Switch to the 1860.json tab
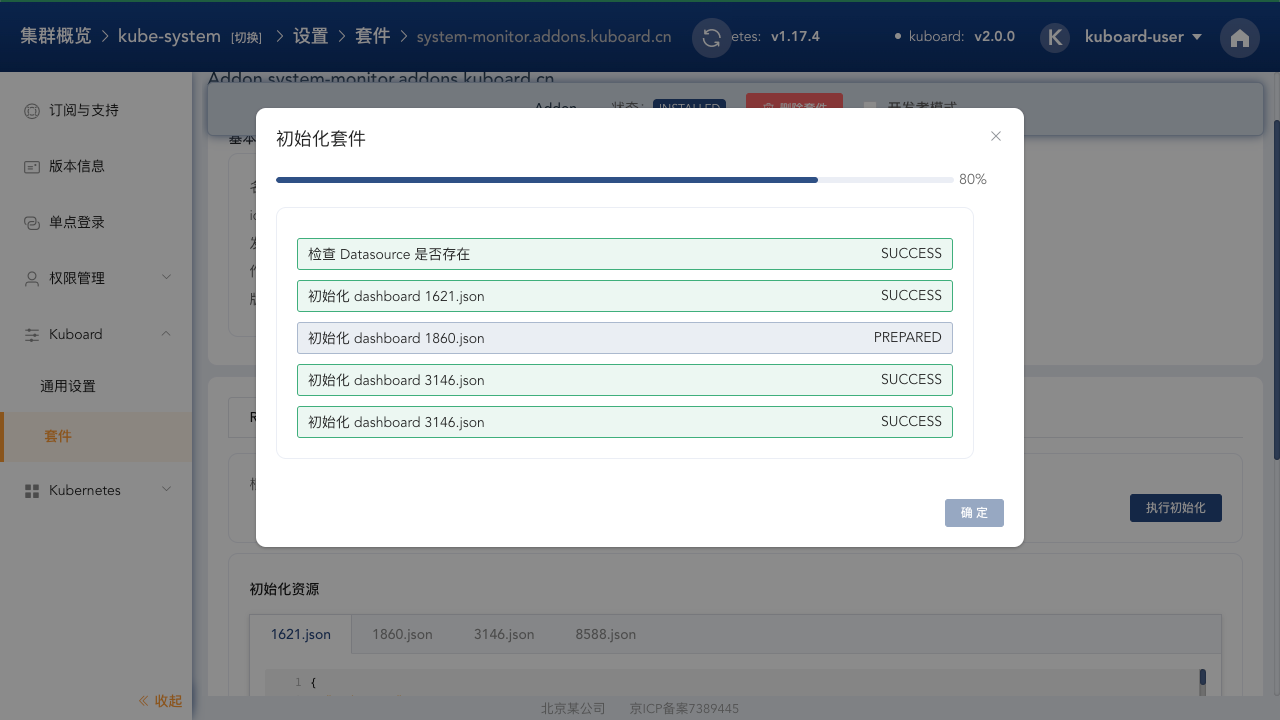 point(402,634)
